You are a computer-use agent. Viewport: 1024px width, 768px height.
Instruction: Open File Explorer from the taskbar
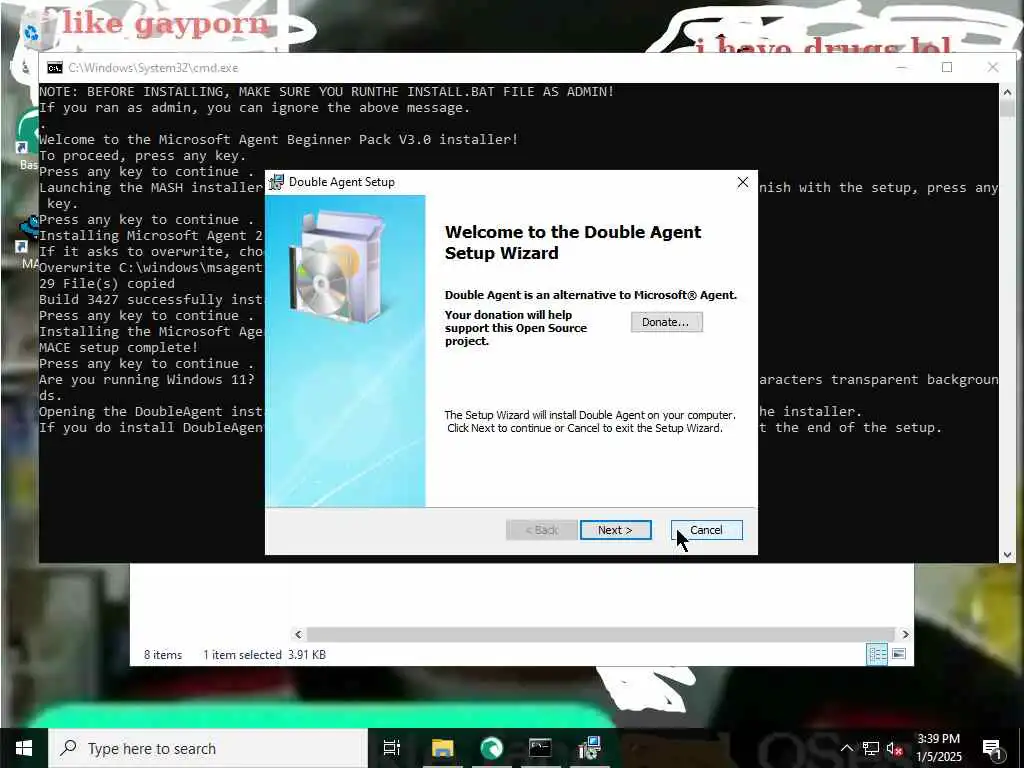[442, 748]
